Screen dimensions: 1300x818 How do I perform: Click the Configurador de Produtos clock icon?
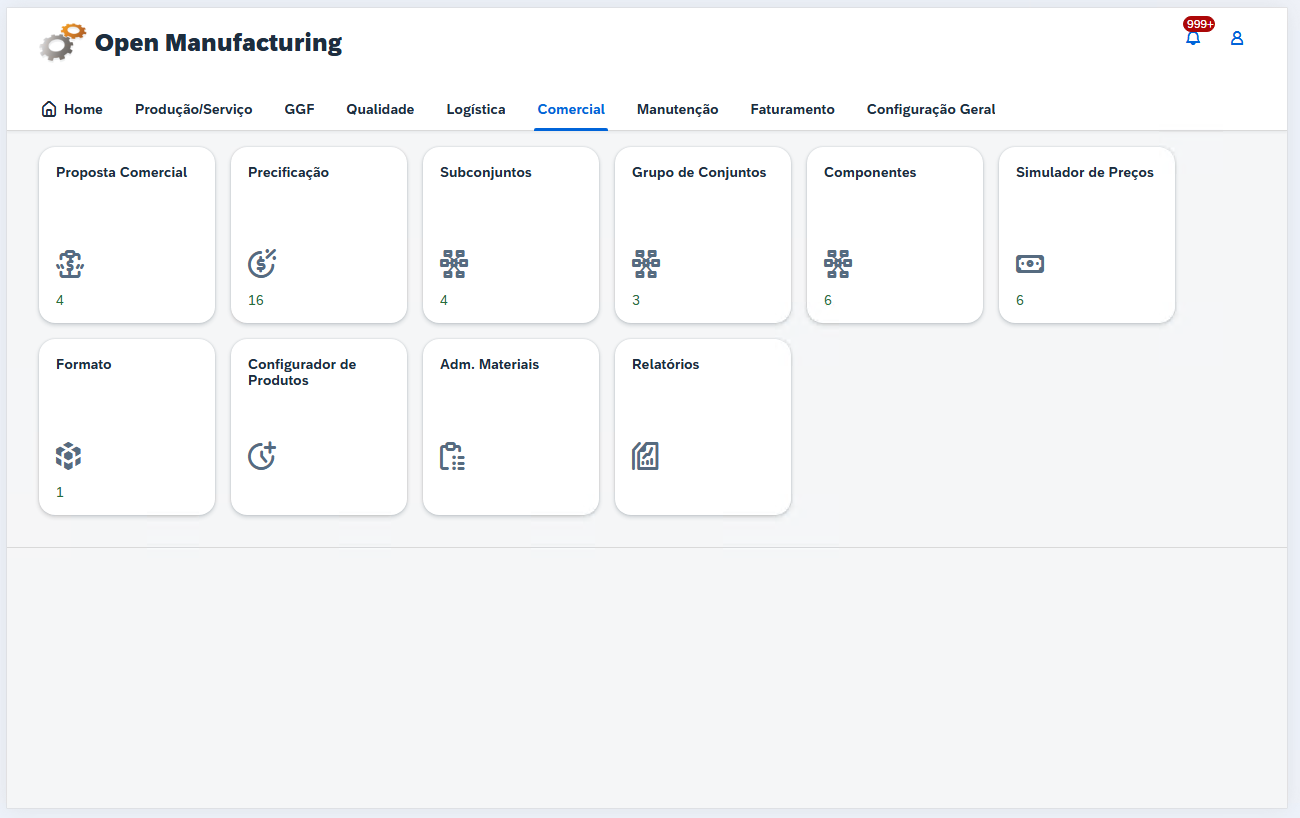pos(262,456)
